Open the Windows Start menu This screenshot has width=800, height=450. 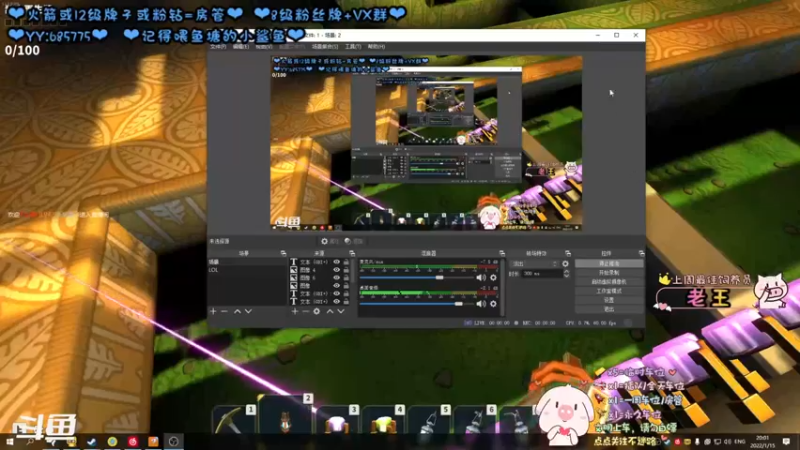[x=10, y=441]
